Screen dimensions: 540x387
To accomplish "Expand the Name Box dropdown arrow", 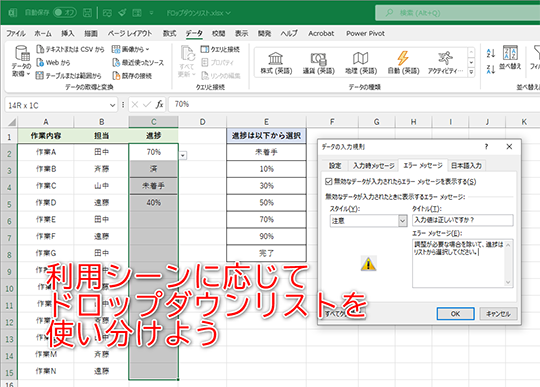I will [x=112, y=105].
